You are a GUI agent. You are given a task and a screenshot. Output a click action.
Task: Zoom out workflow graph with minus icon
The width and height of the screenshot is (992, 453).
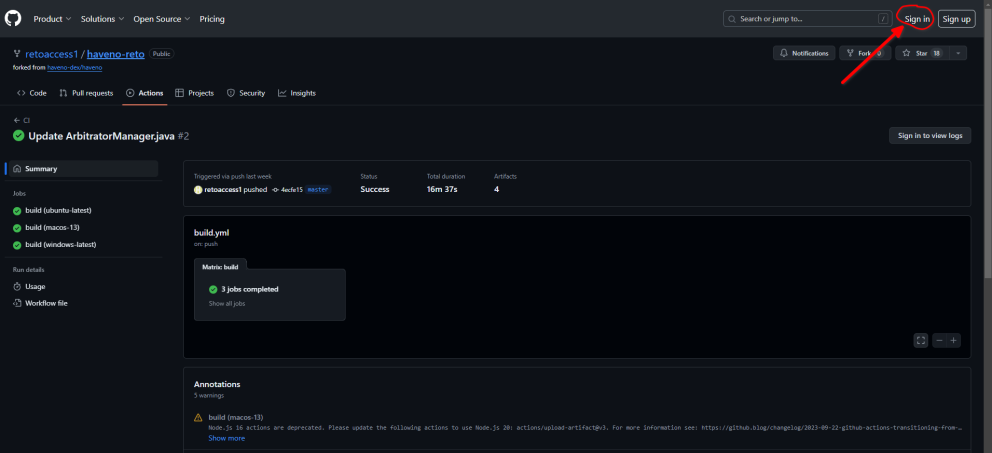[939, 340]
